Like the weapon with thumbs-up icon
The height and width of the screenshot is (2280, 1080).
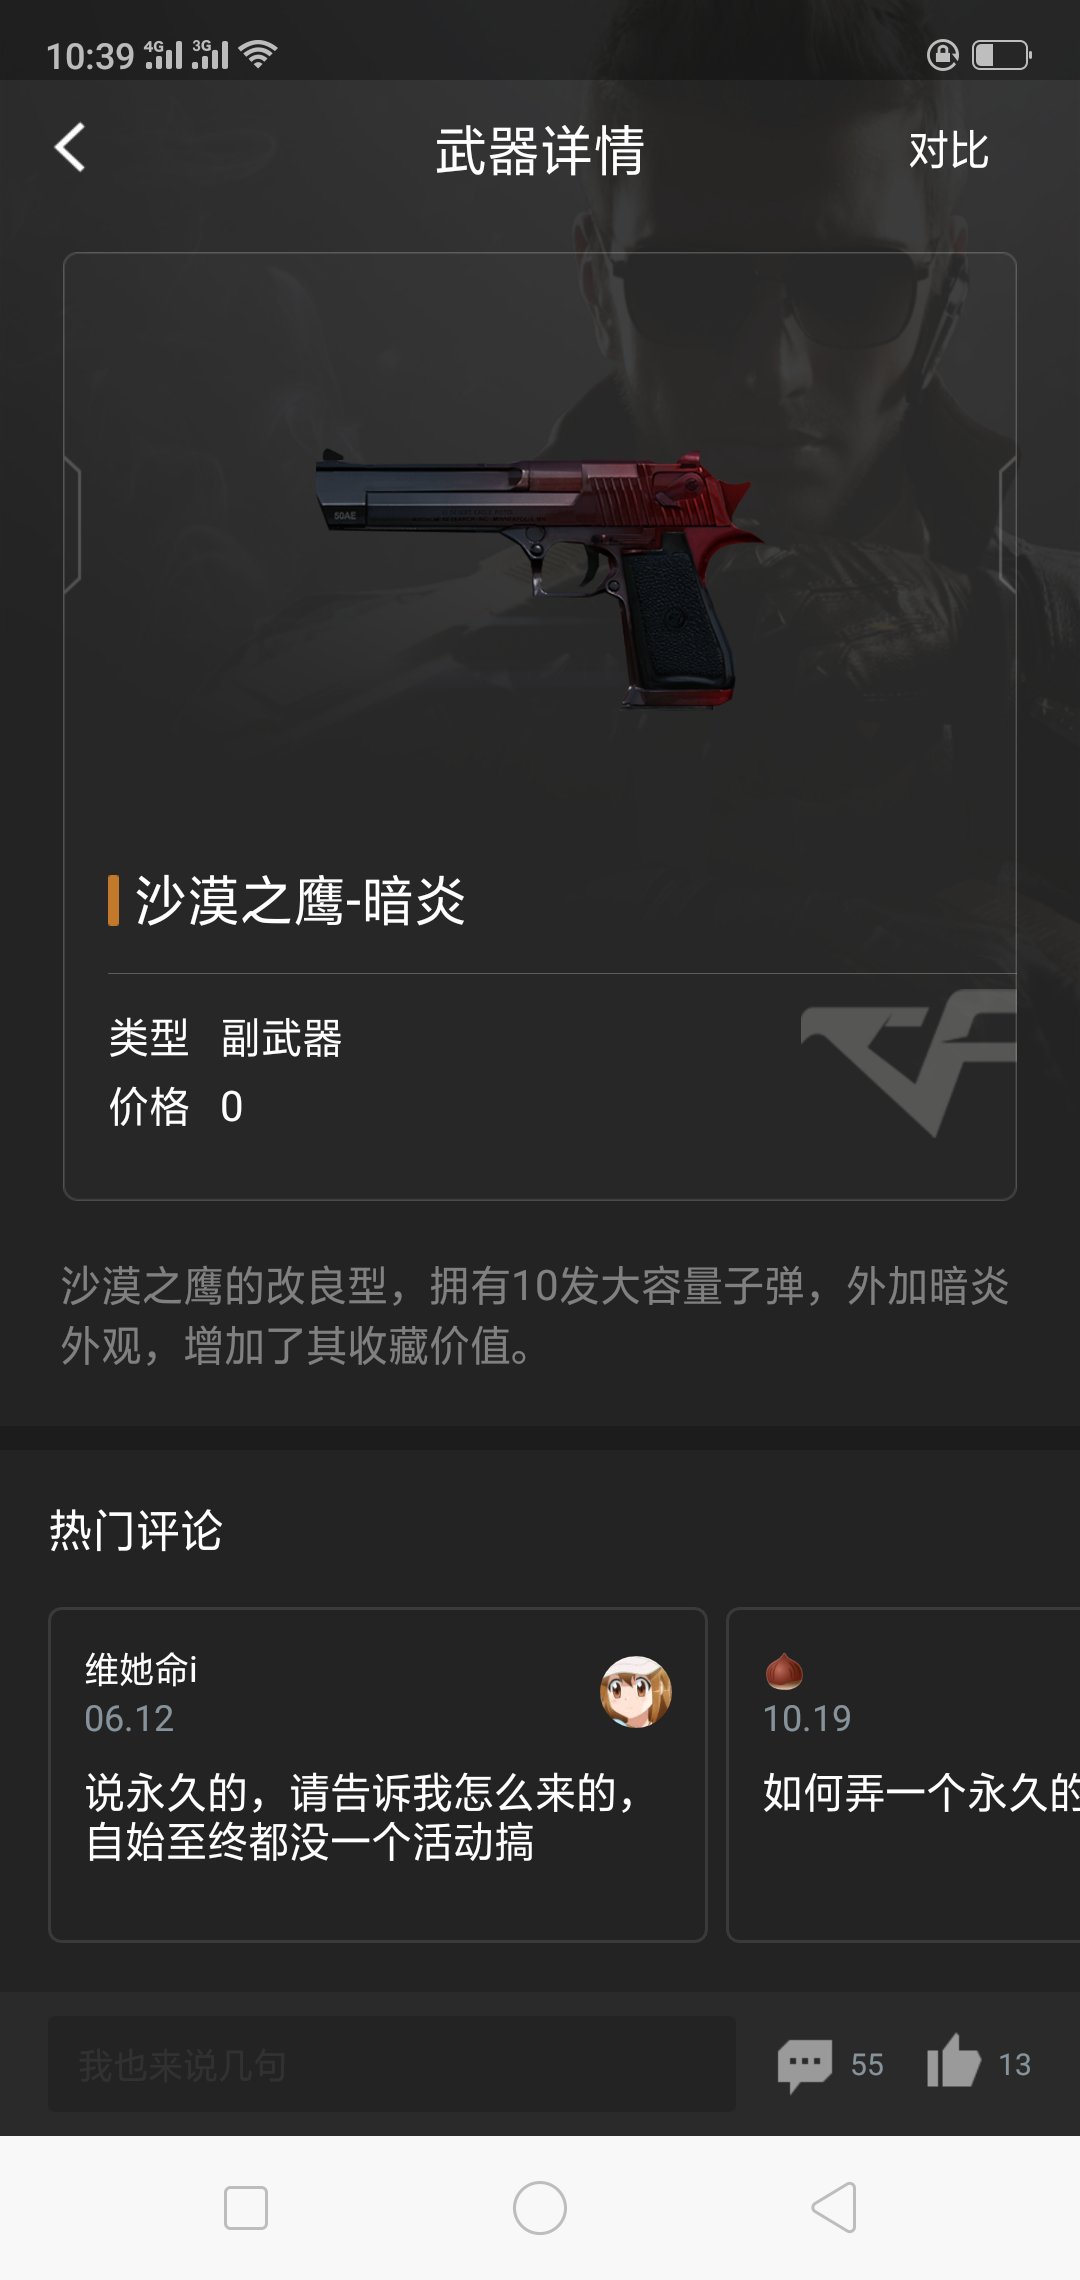coord(953,2062)
